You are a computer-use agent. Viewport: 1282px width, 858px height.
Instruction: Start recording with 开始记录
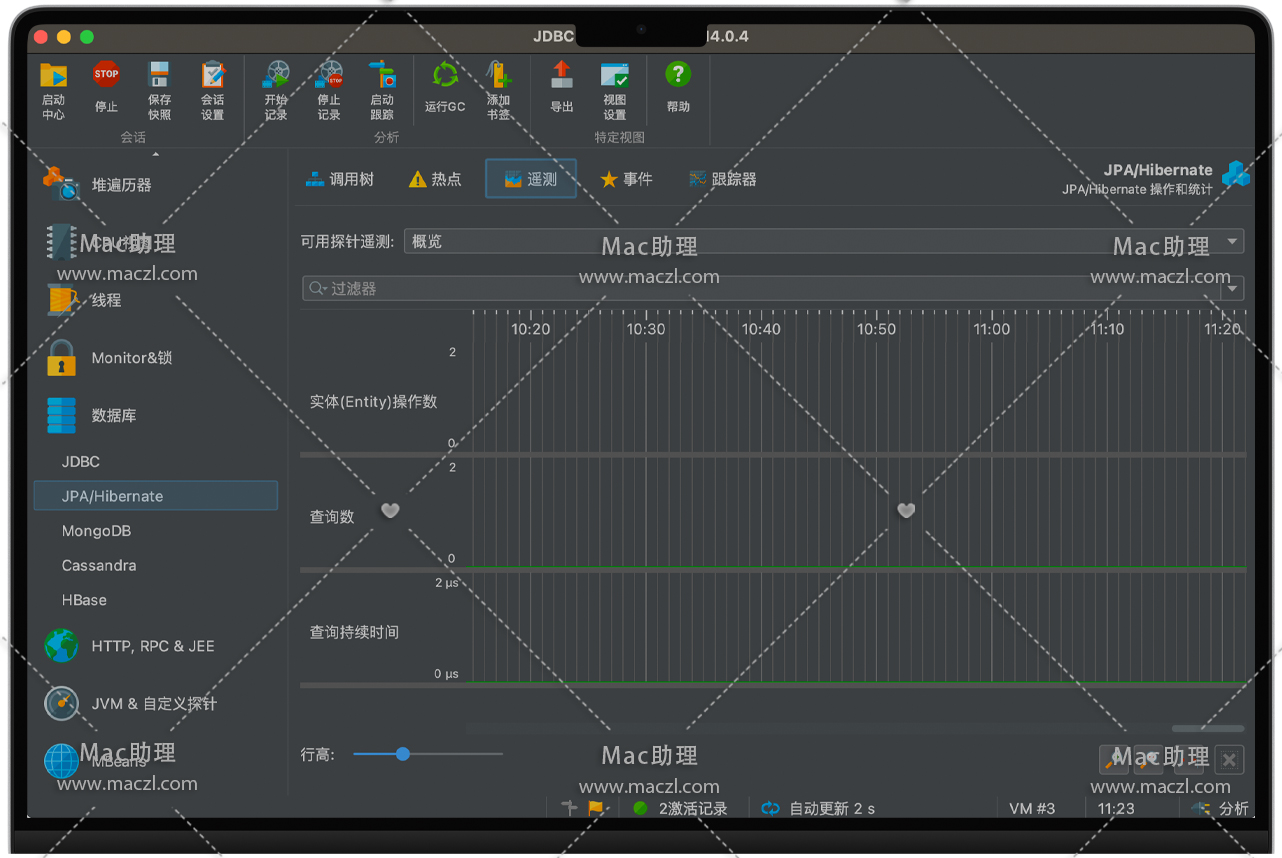[276, 88]
